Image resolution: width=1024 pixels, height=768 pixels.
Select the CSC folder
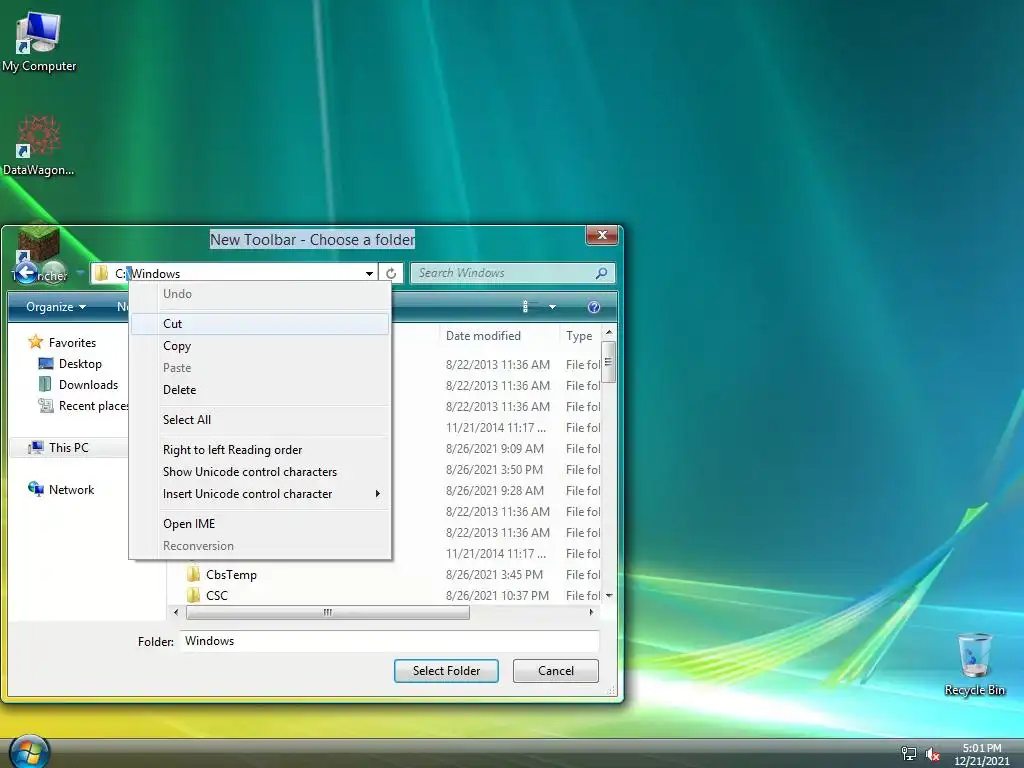point(217,596)
